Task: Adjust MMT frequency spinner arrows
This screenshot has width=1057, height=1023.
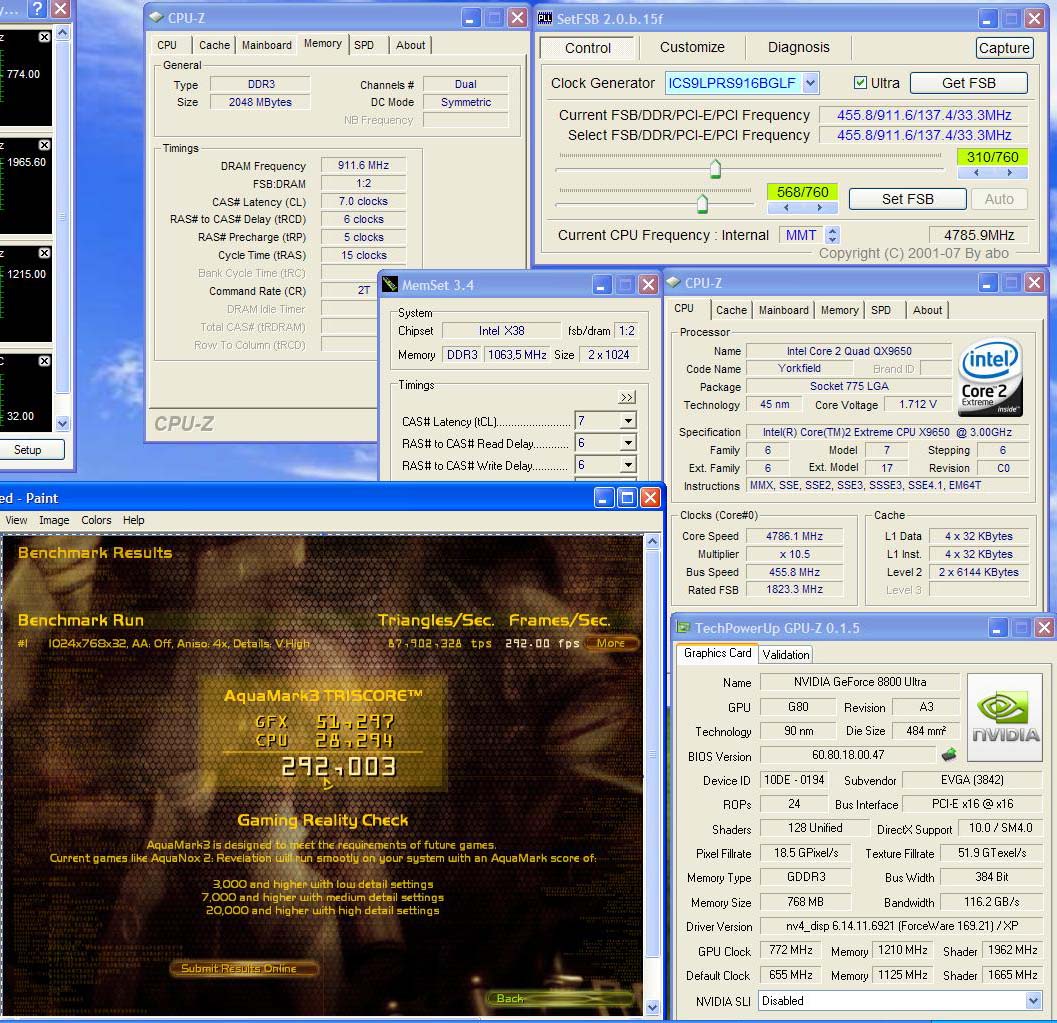Action: point(833,235)
